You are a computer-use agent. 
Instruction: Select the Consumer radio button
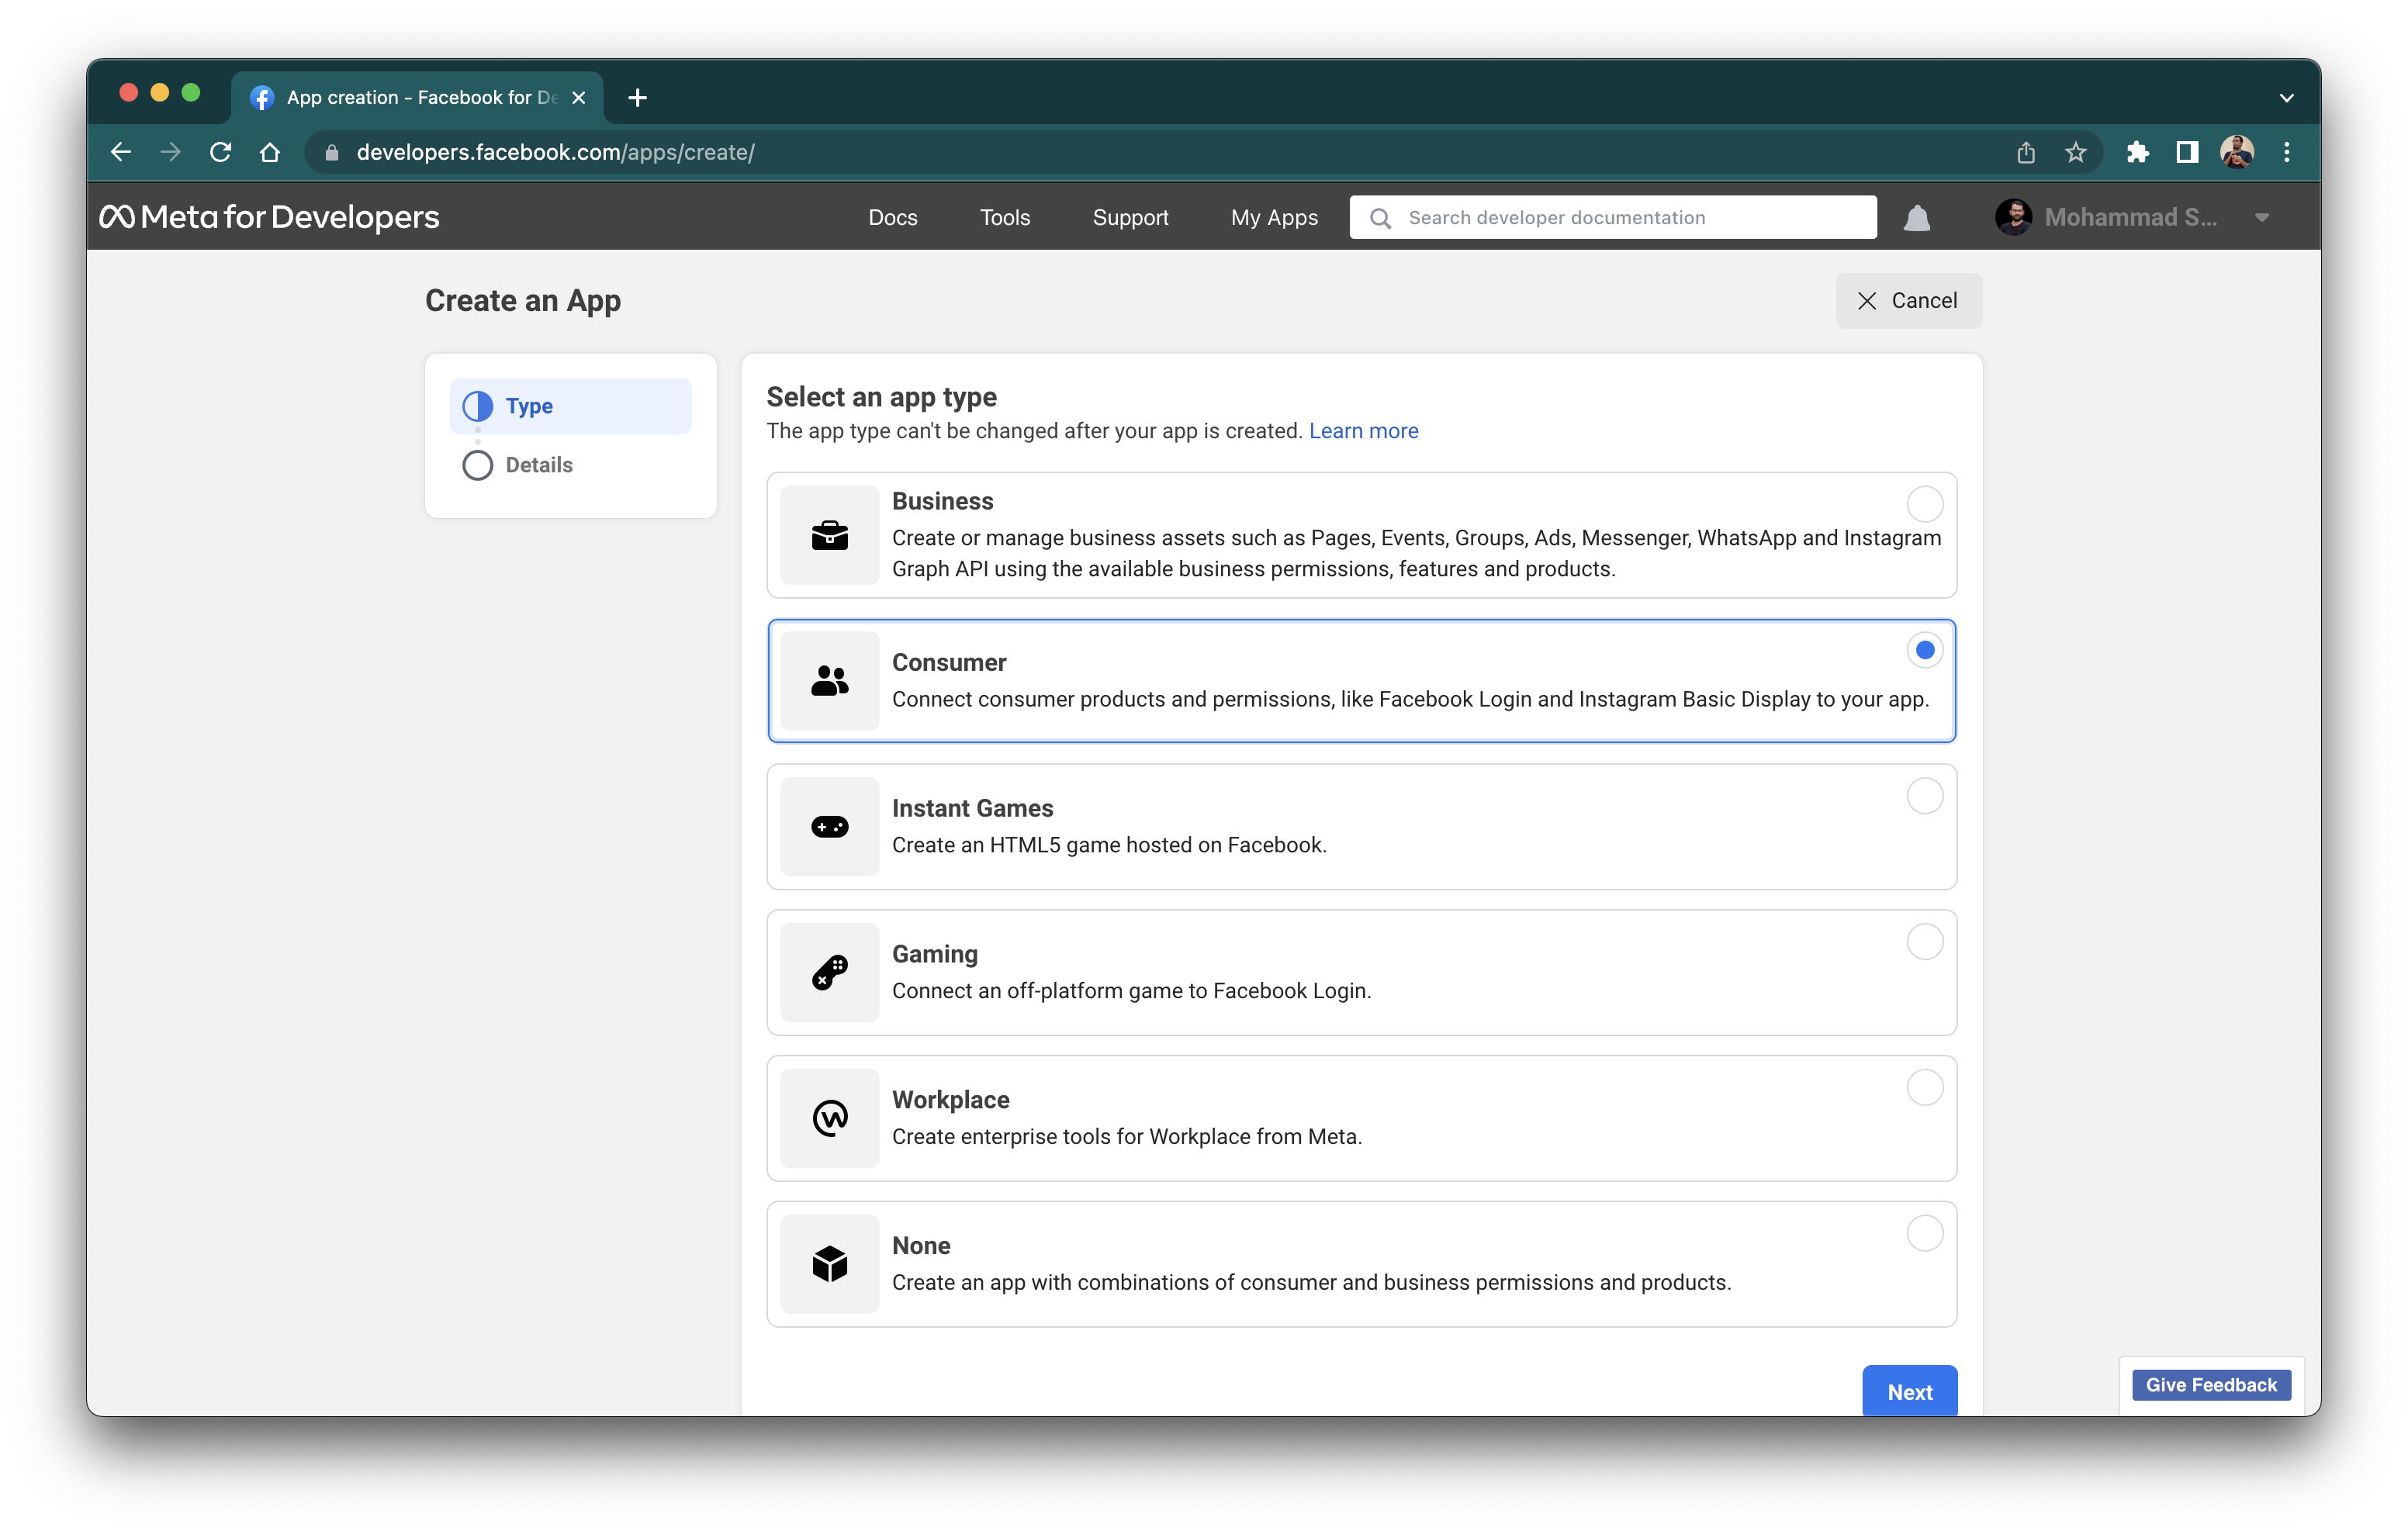click(x=1924, y=649)
